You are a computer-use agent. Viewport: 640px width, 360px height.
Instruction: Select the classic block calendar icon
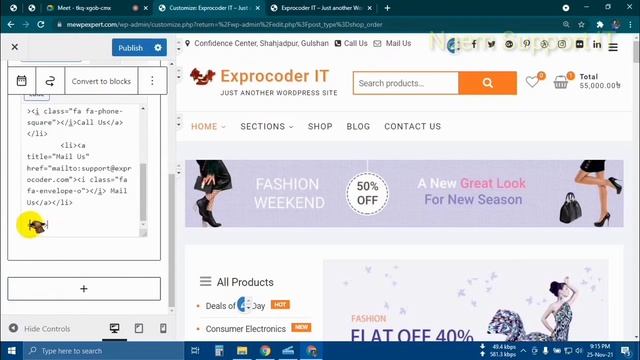22,81
